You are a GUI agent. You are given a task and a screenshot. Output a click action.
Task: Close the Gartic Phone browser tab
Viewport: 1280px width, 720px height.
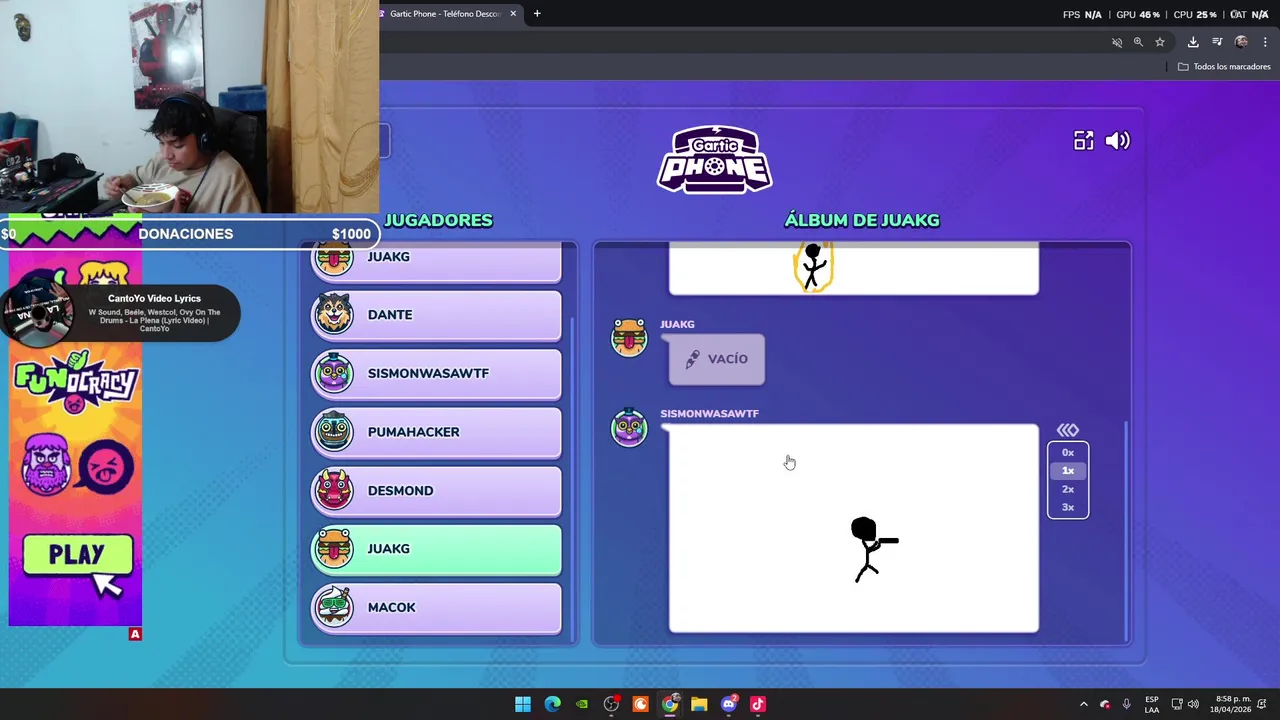[x=513, y=14]
